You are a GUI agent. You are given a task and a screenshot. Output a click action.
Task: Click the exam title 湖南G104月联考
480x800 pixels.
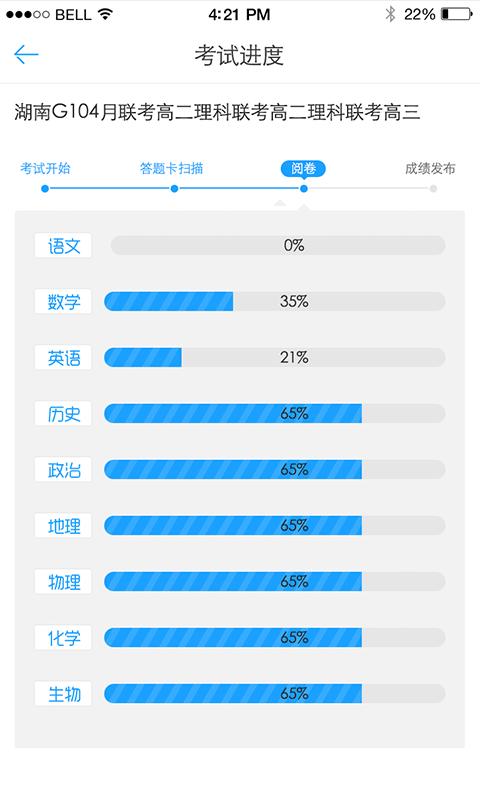[84, 112]
